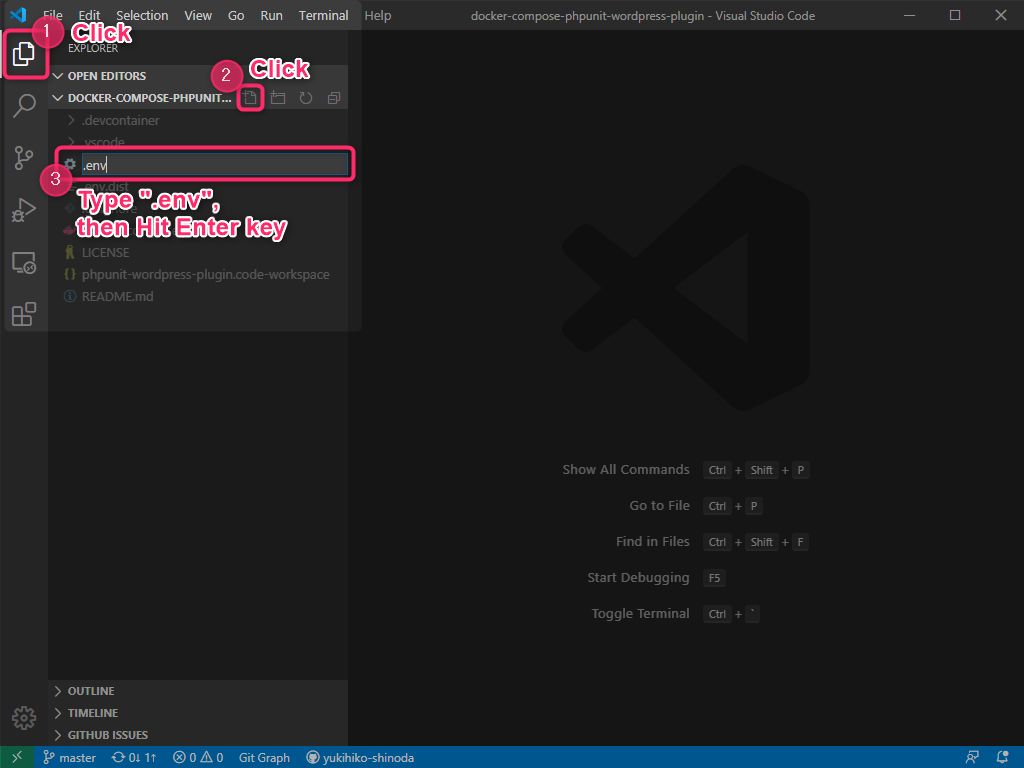This screenshot has width=1024, height=768.
Task: Open the Run menu
Action: pyautogui.click(x=271, y=15)
